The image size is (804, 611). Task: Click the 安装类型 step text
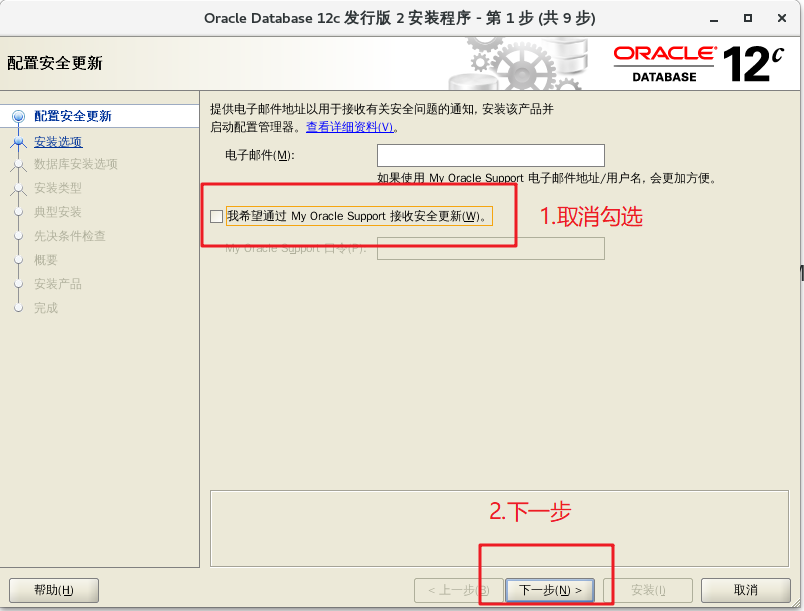click(x=58, y=188)
